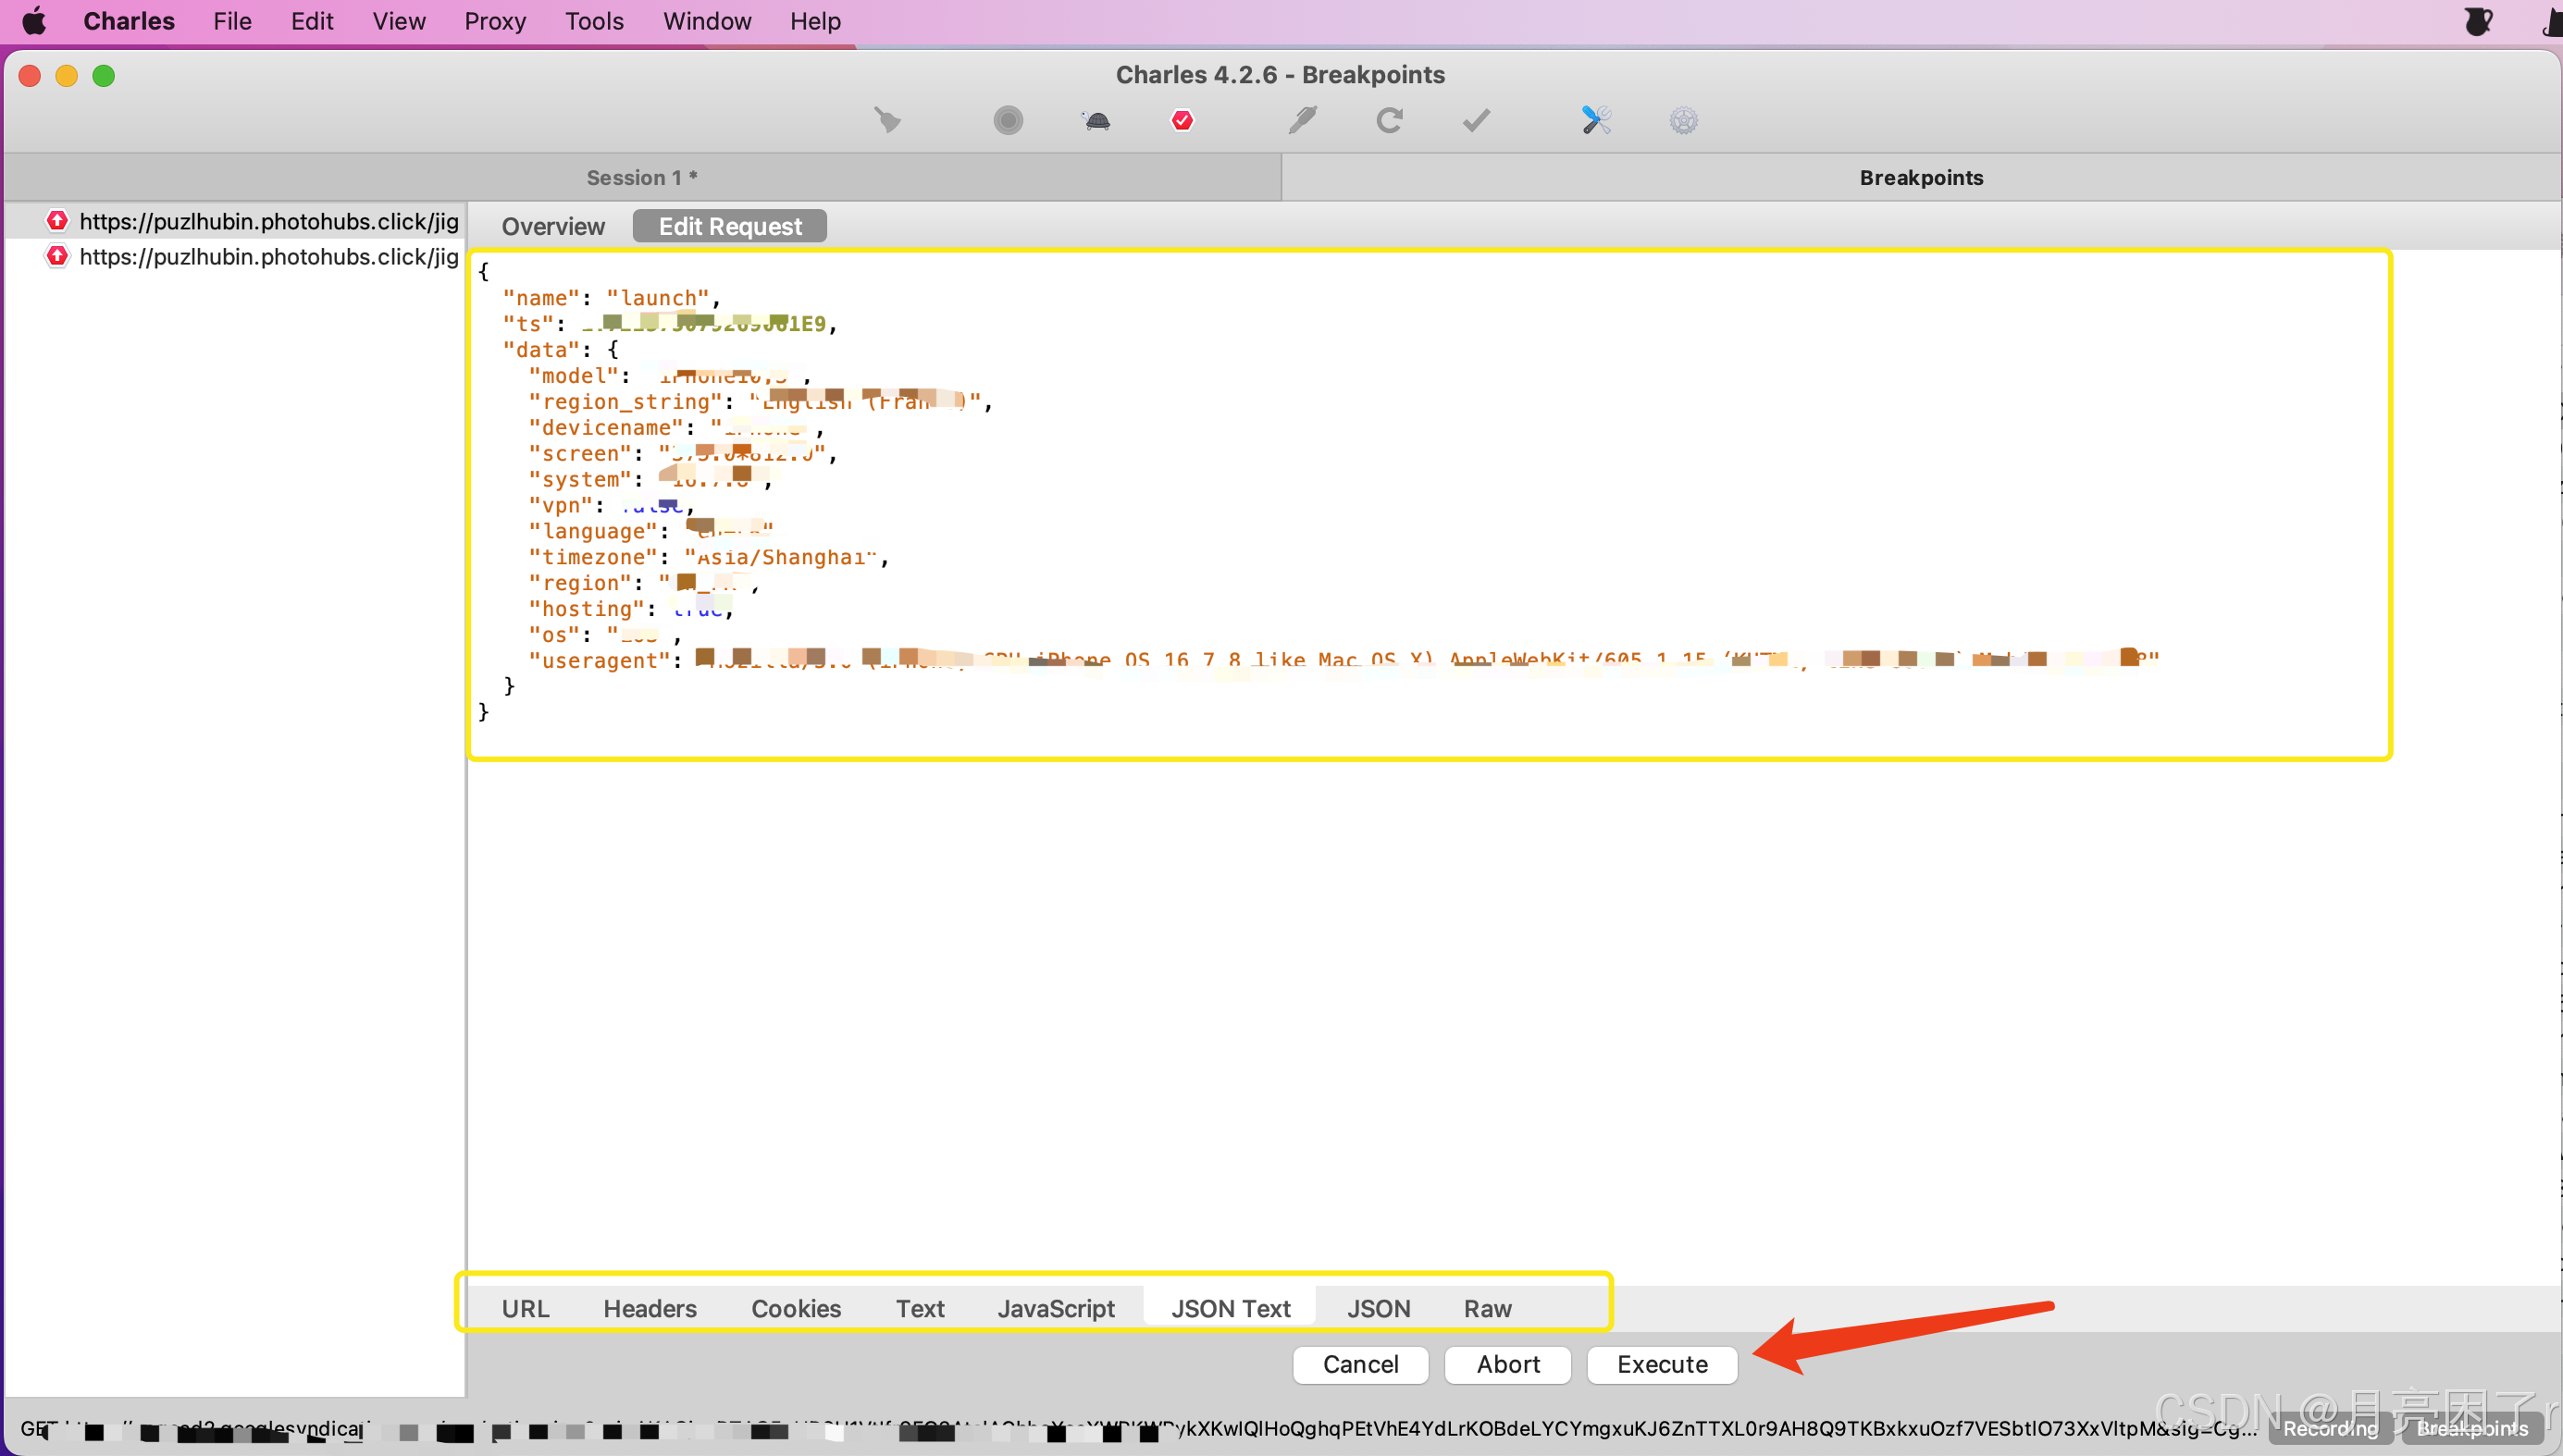Switch to the Breakpoints tab
The width and height of the screenshot is (2563, 1456).
(1921, 177)
